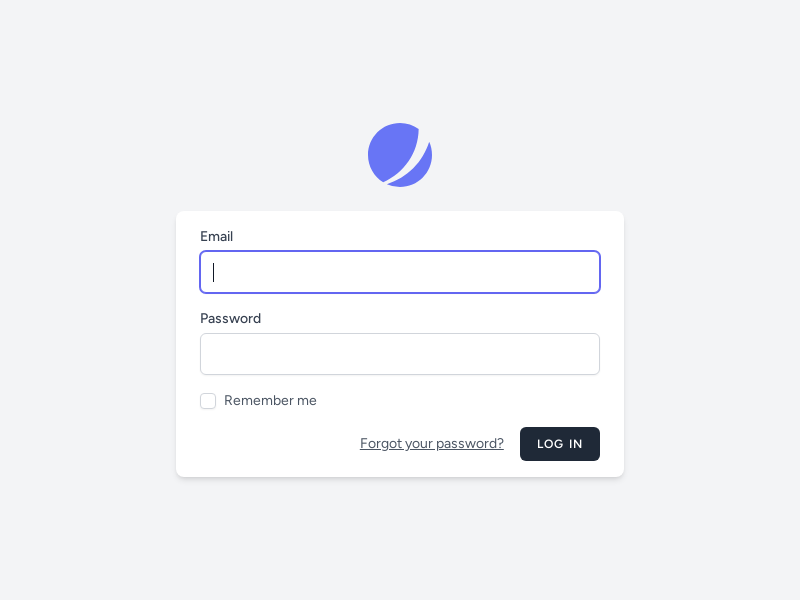The image size is (800, 600).
Task: Start password recovery via Forgot link
Action: (x=432, y=444)
